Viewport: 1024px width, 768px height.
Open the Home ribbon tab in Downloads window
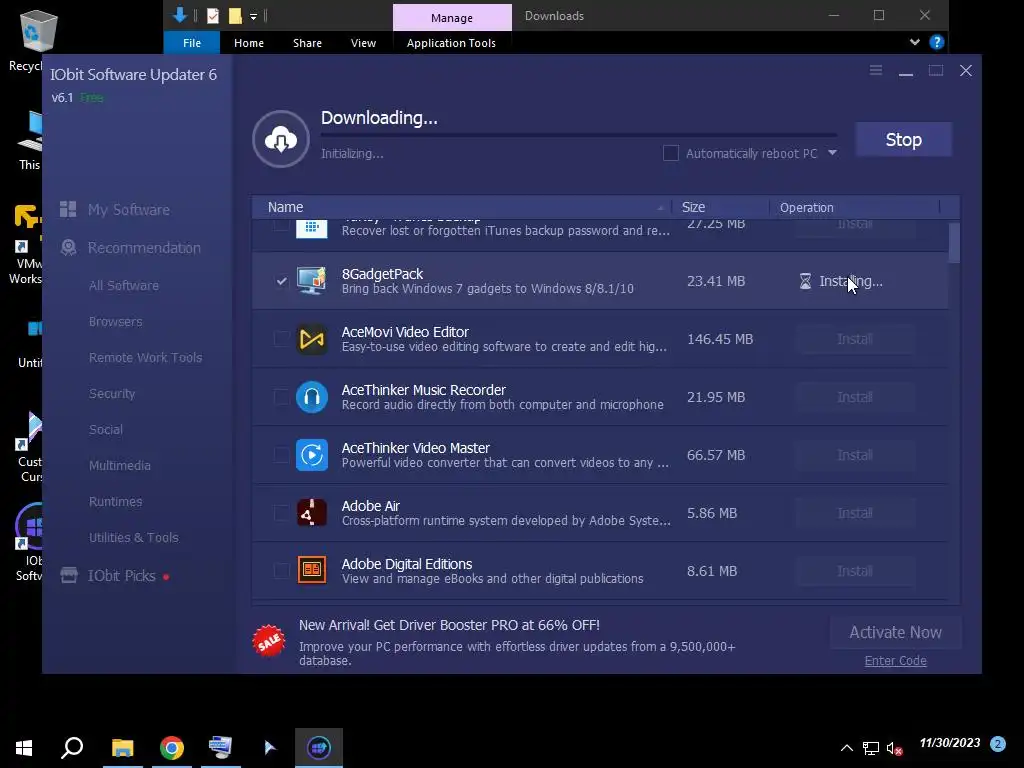click(249, 43)
